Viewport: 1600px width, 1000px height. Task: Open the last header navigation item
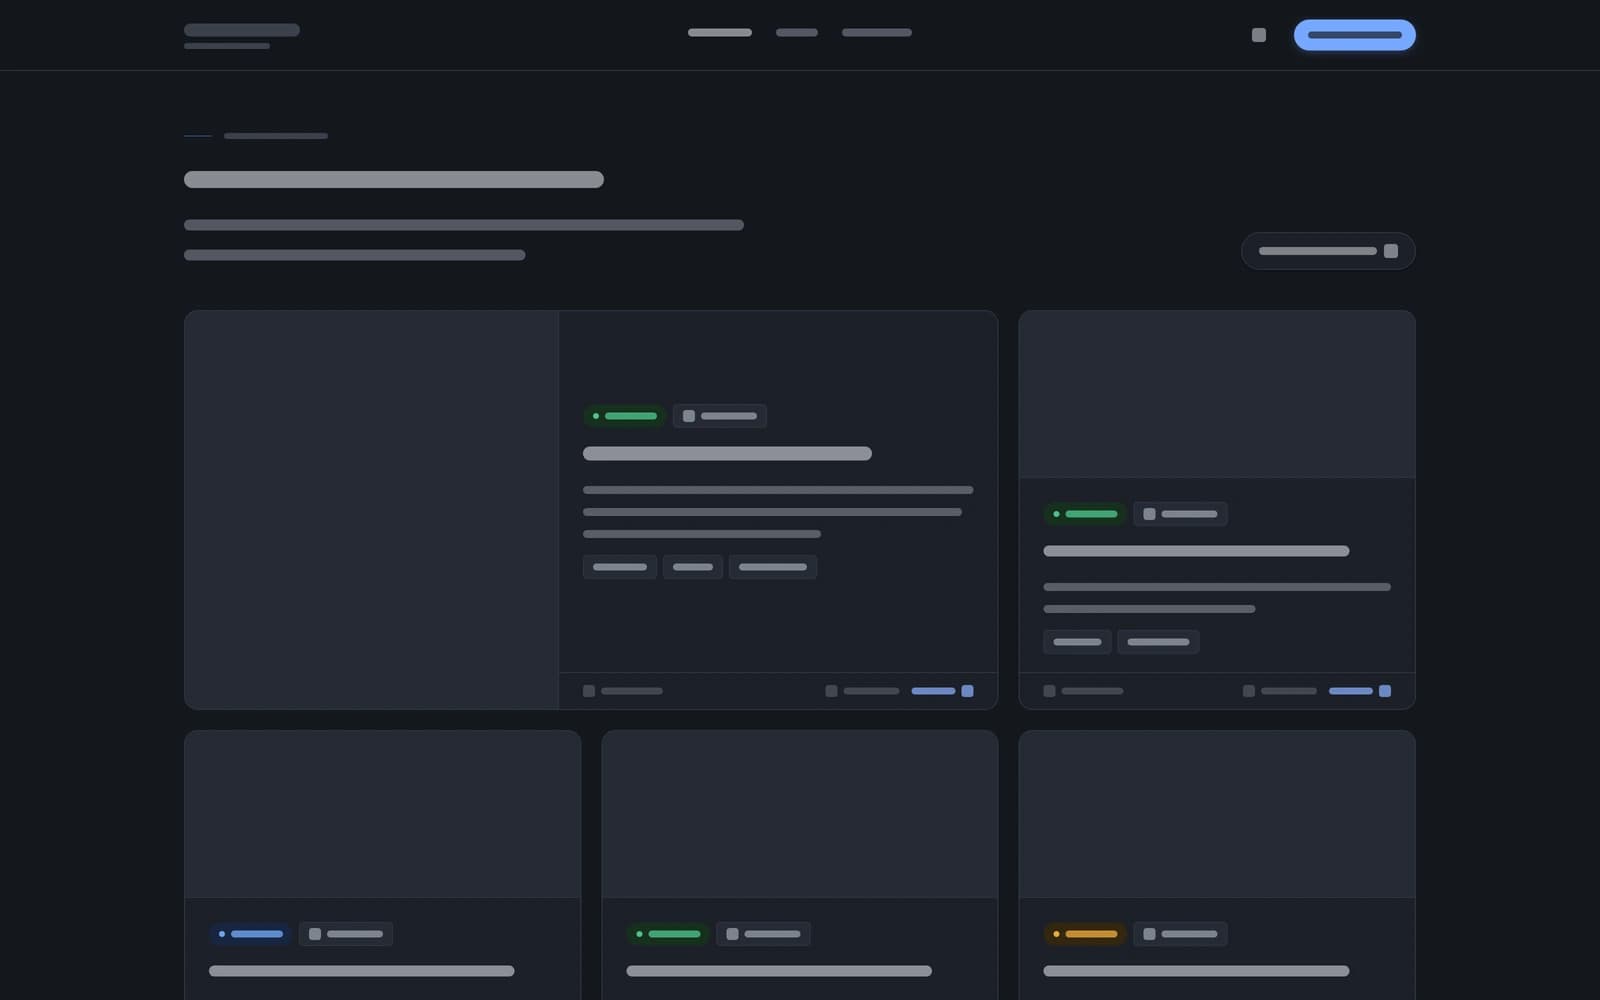click(877, 33)
